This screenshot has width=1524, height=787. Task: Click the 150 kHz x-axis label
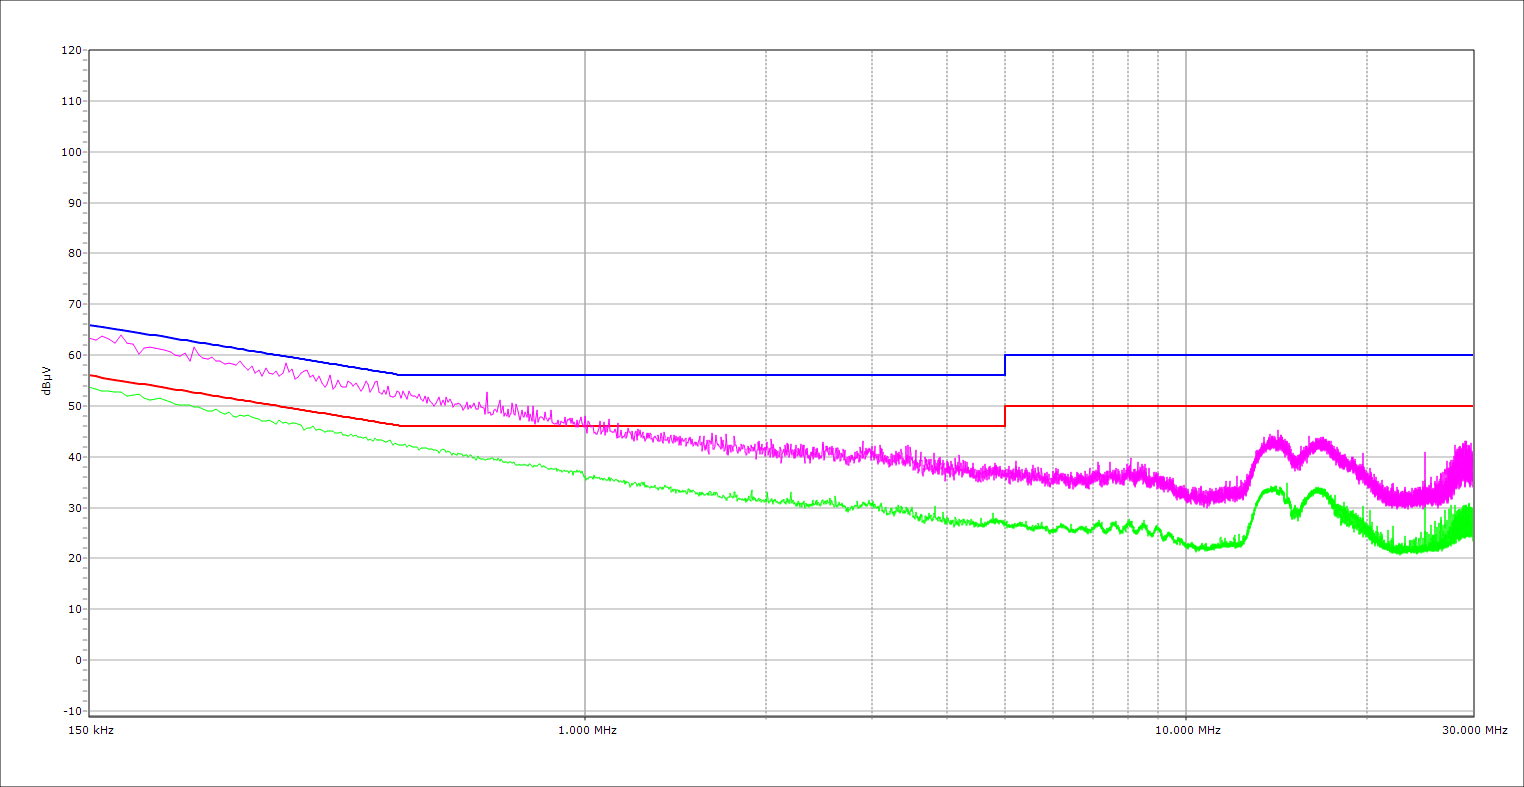[92, 730]
